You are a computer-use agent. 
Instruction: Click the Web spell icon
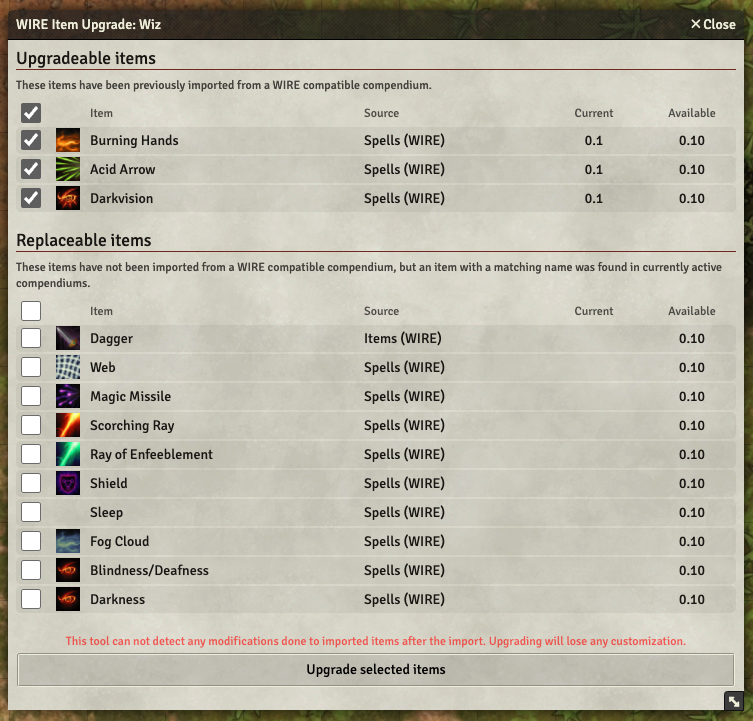(68, 367)
